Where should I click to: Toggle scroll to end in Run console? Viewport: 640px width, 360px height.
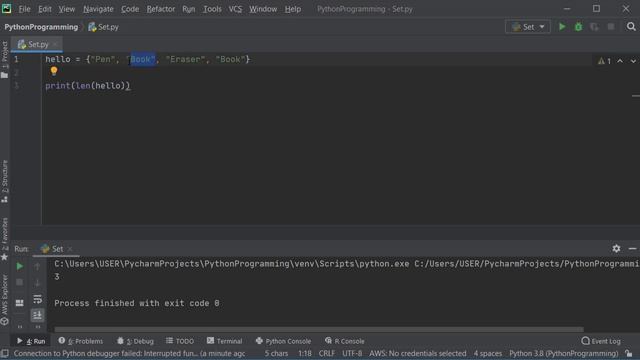[x=37, y=315]
